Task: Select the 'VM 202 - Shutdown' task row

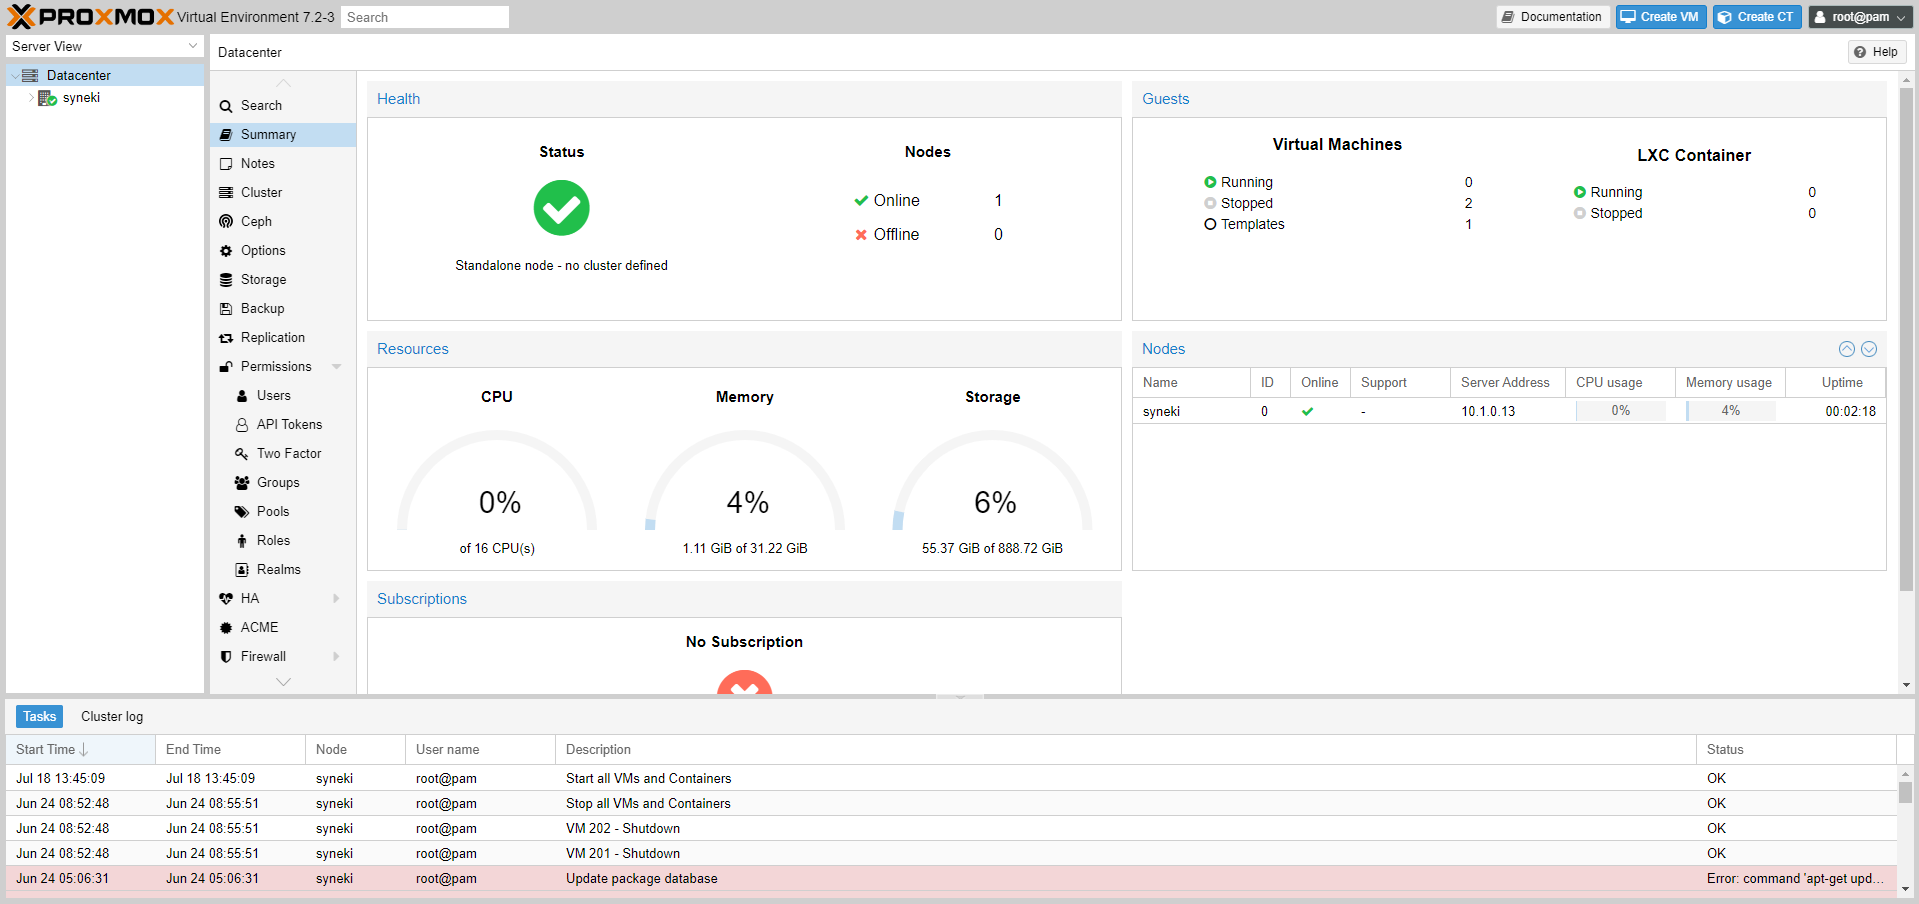Action: (951, 829)
